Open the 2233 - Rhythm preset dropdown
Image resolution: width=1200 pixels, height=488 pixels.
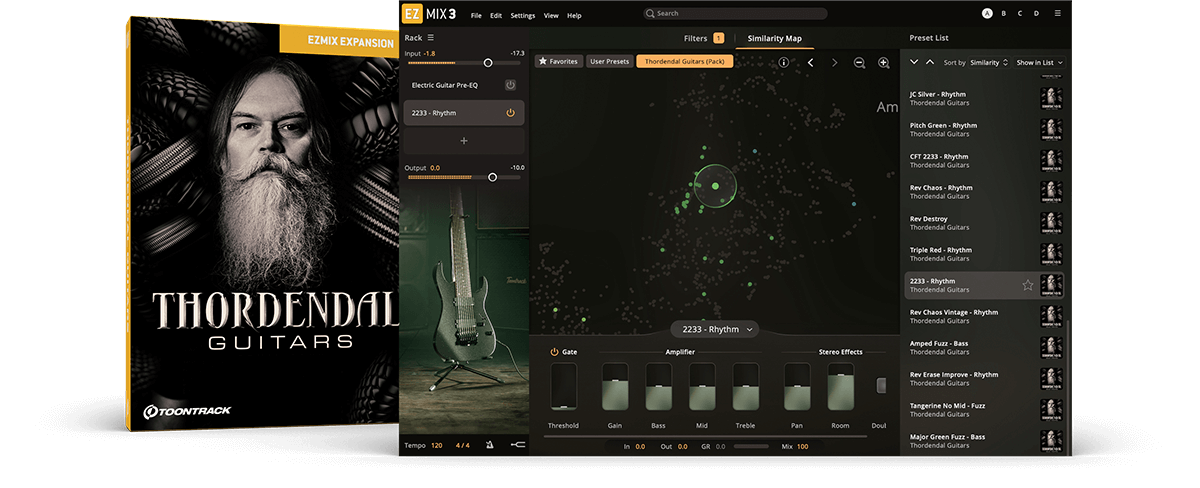(x=714, y=329)
